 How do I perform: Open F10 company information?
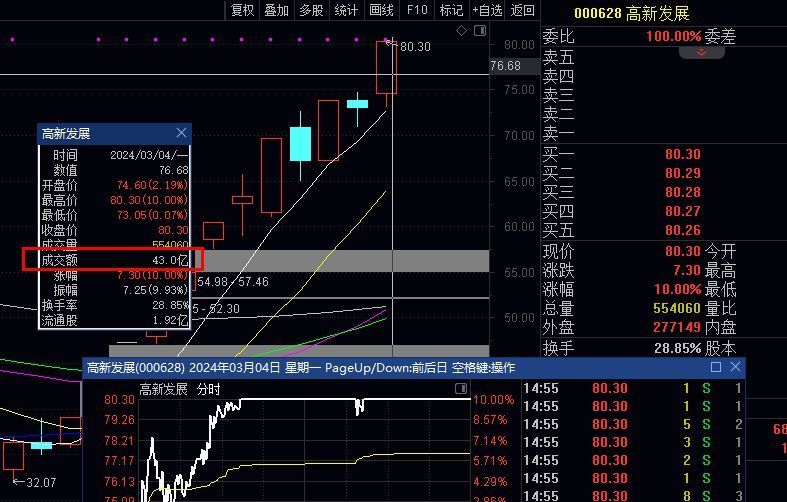tap(416, 10)
